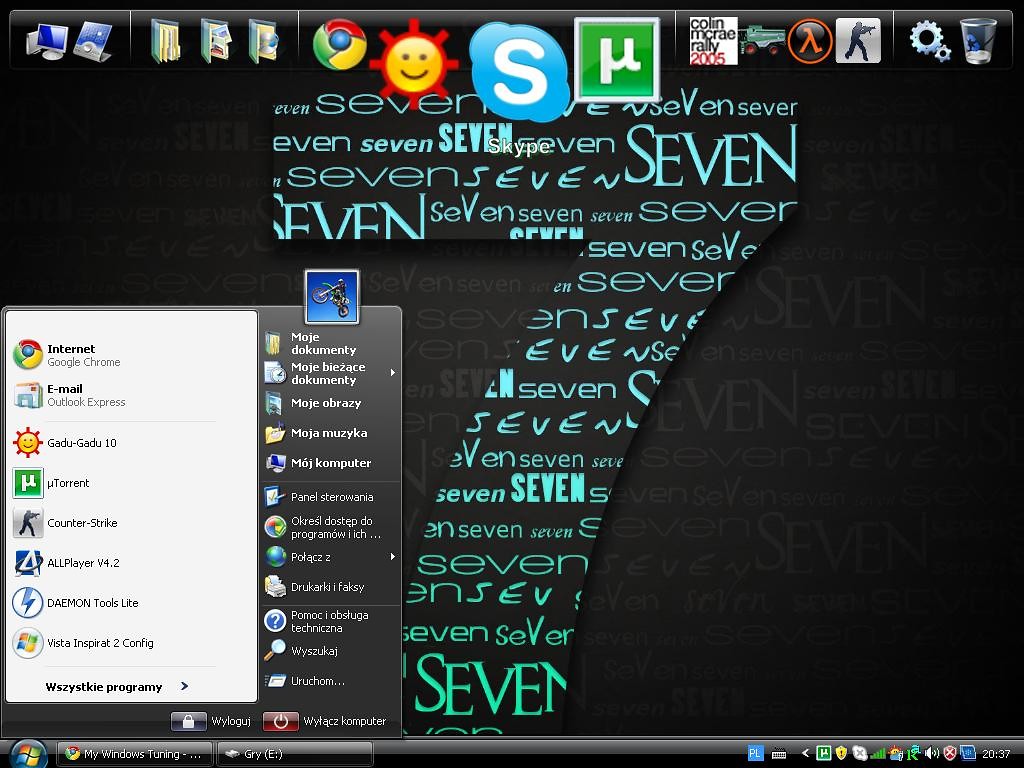Click the blue window tray icon beside the clock
The height and width of the screenshot is (768, 1024).
click(x=968, y=754)
